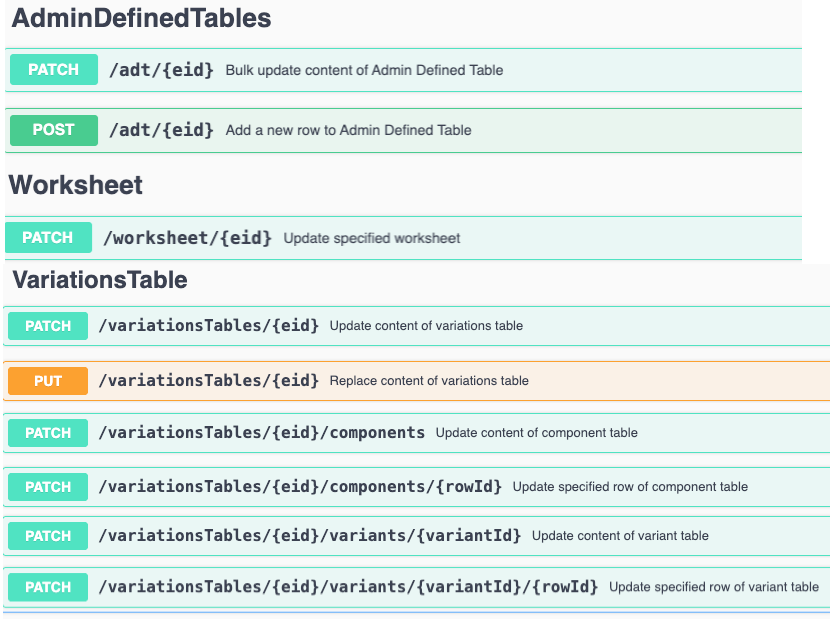The width and height of the screenshot is (832, 619).
Task: Click the PATCH badge for /adt/{eid}
Action: coord(54,70)
